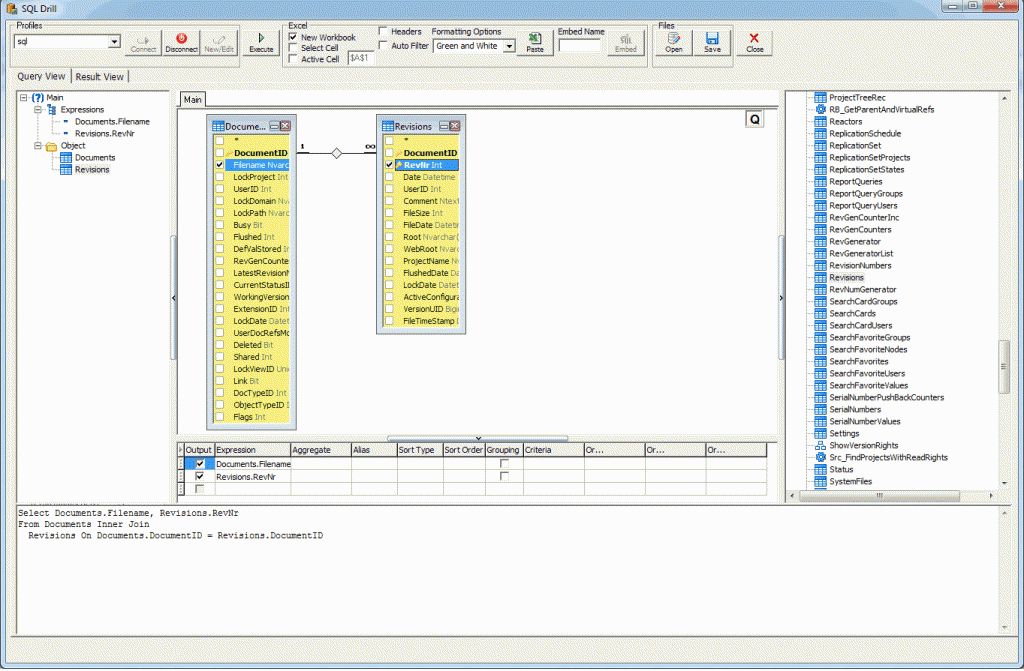Click the Paste to Excel icon
The width and height of the screenshot is (1024, 671).
tap(534, 40)
